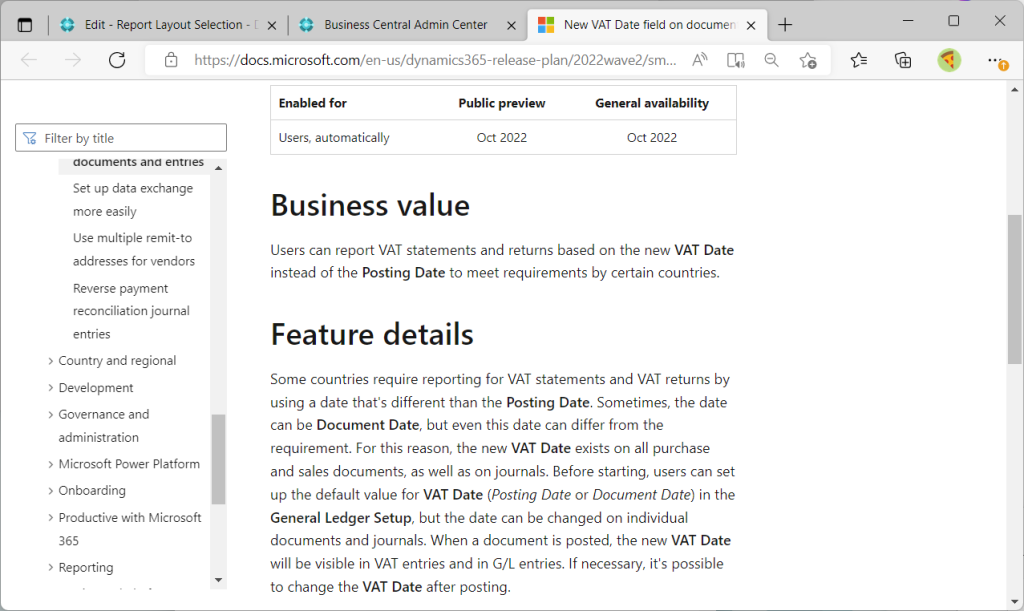Minimize the browser window

[908, 21]
